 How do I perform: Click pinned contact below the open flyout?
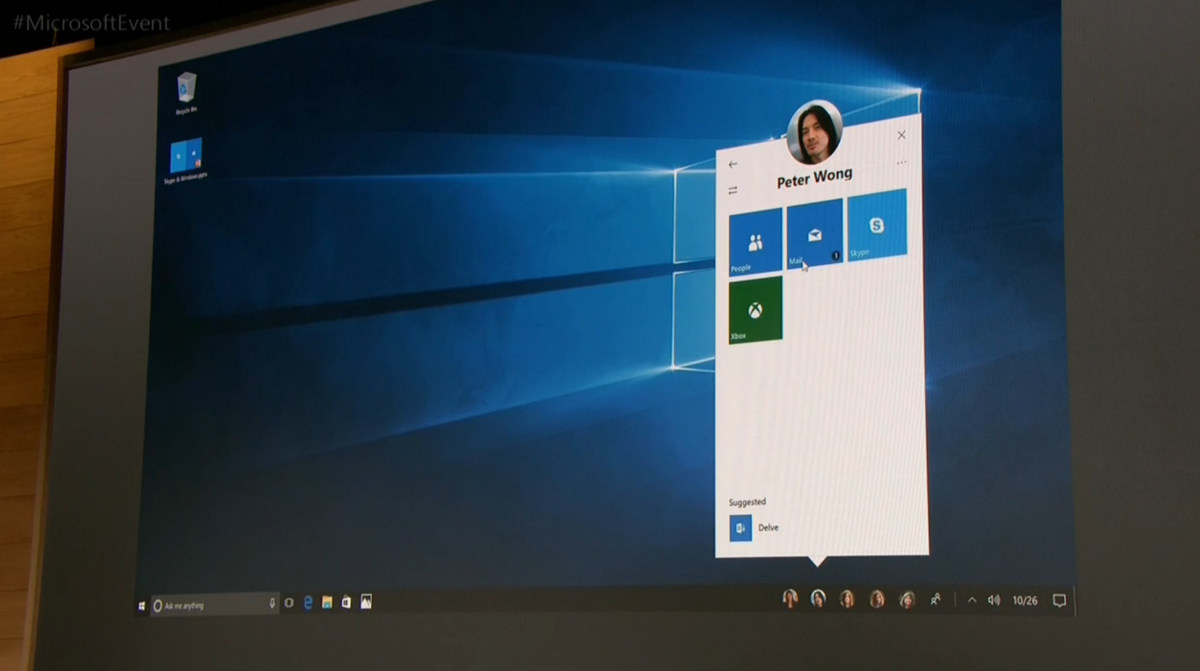[x=818, y=598]
